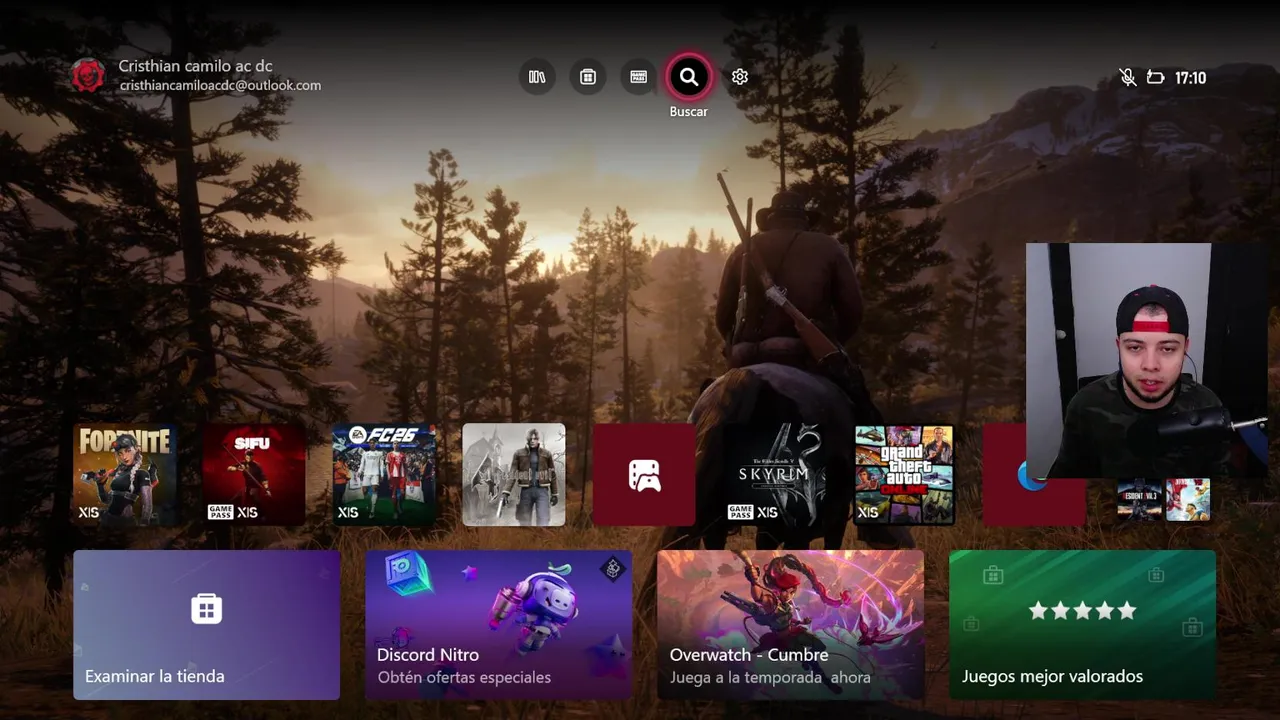This screenshot has width=1280, height=720.
Task: Select the Buscar search icon
Action: click(689, 77)
